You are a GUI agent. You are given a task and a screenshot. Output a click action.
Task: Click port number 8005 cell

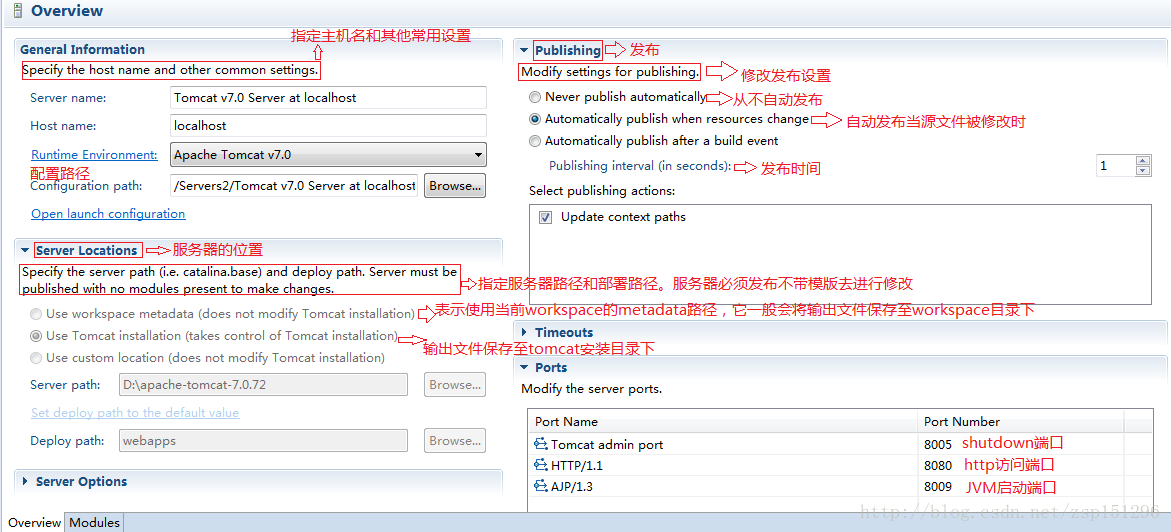(x=937, y=445)
